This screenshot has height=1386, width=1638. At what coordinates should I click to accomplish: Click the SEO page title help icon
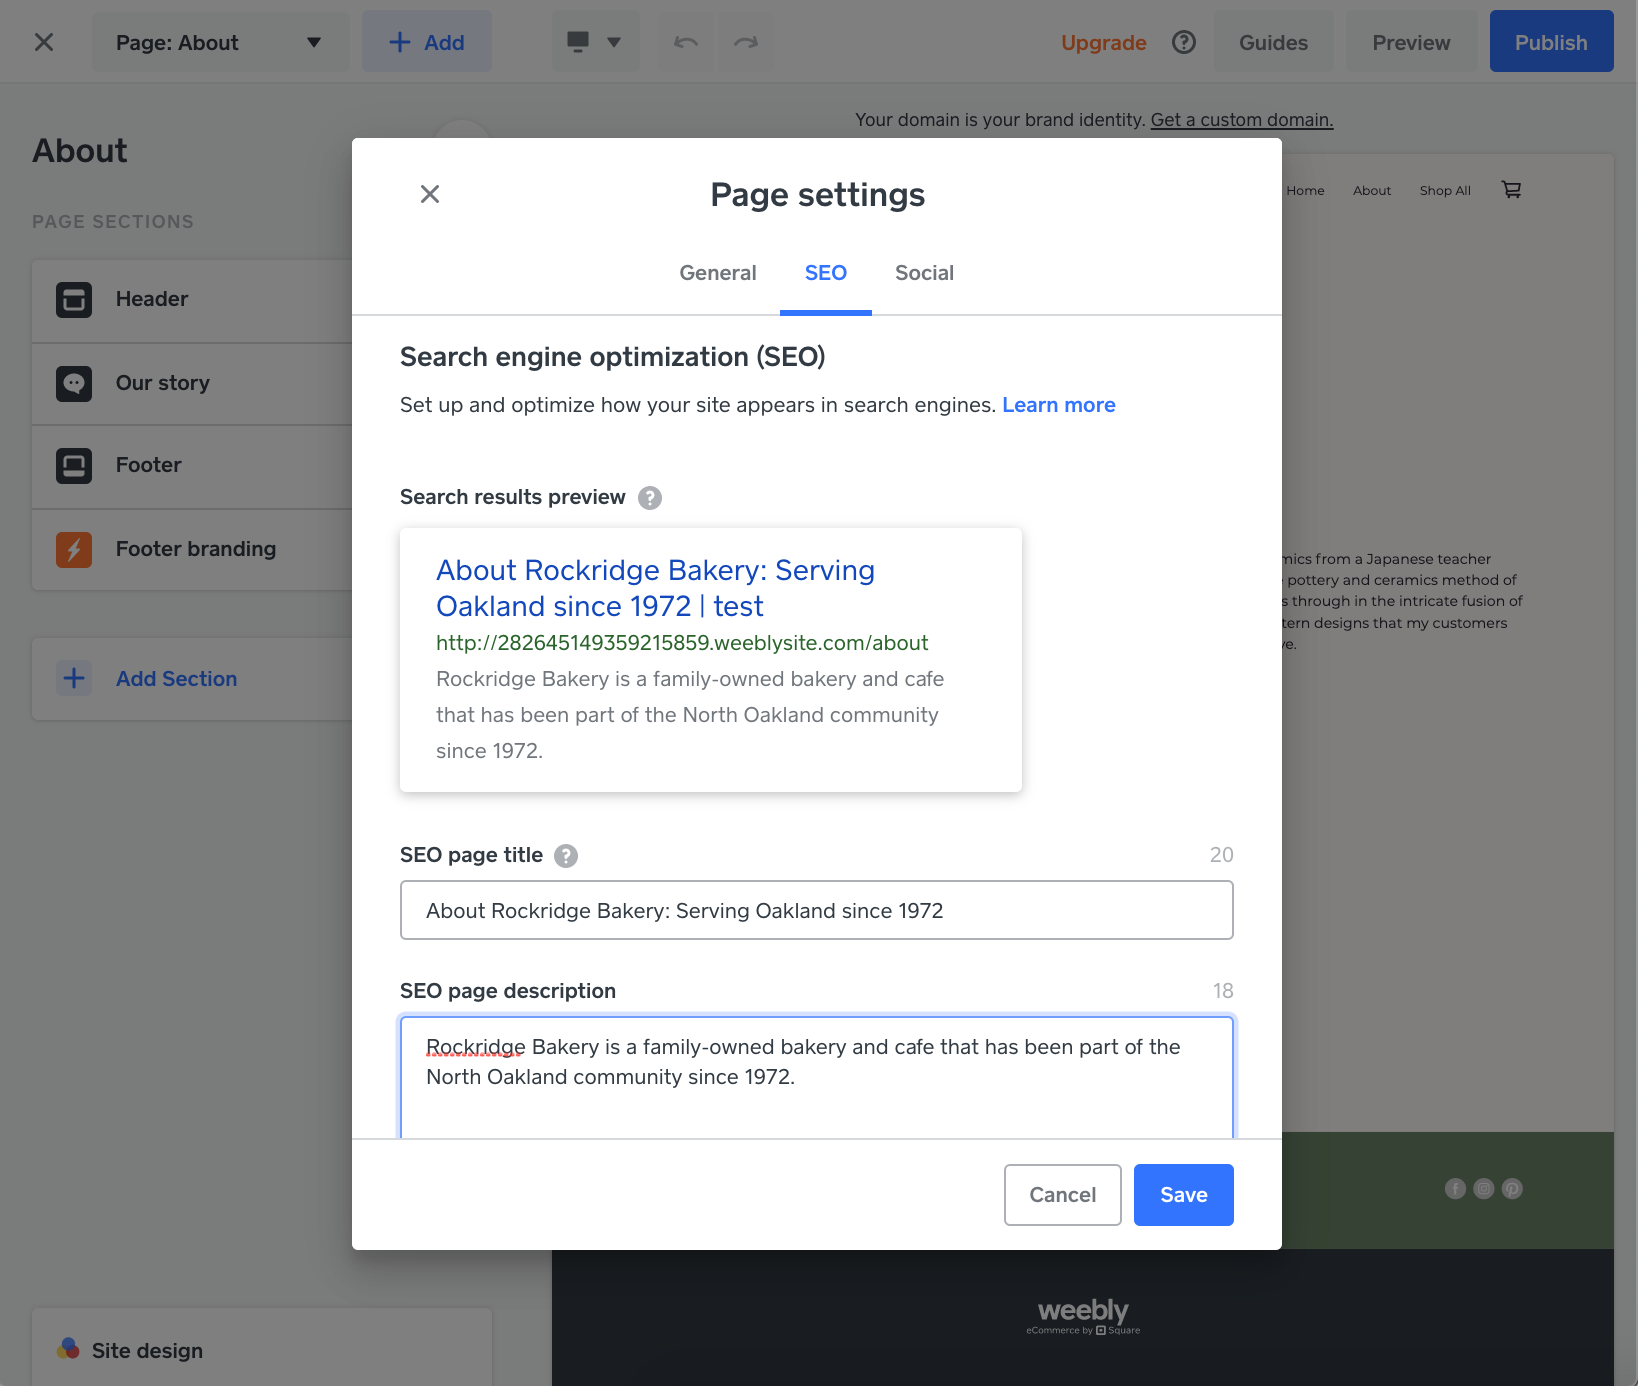[566, 856]
